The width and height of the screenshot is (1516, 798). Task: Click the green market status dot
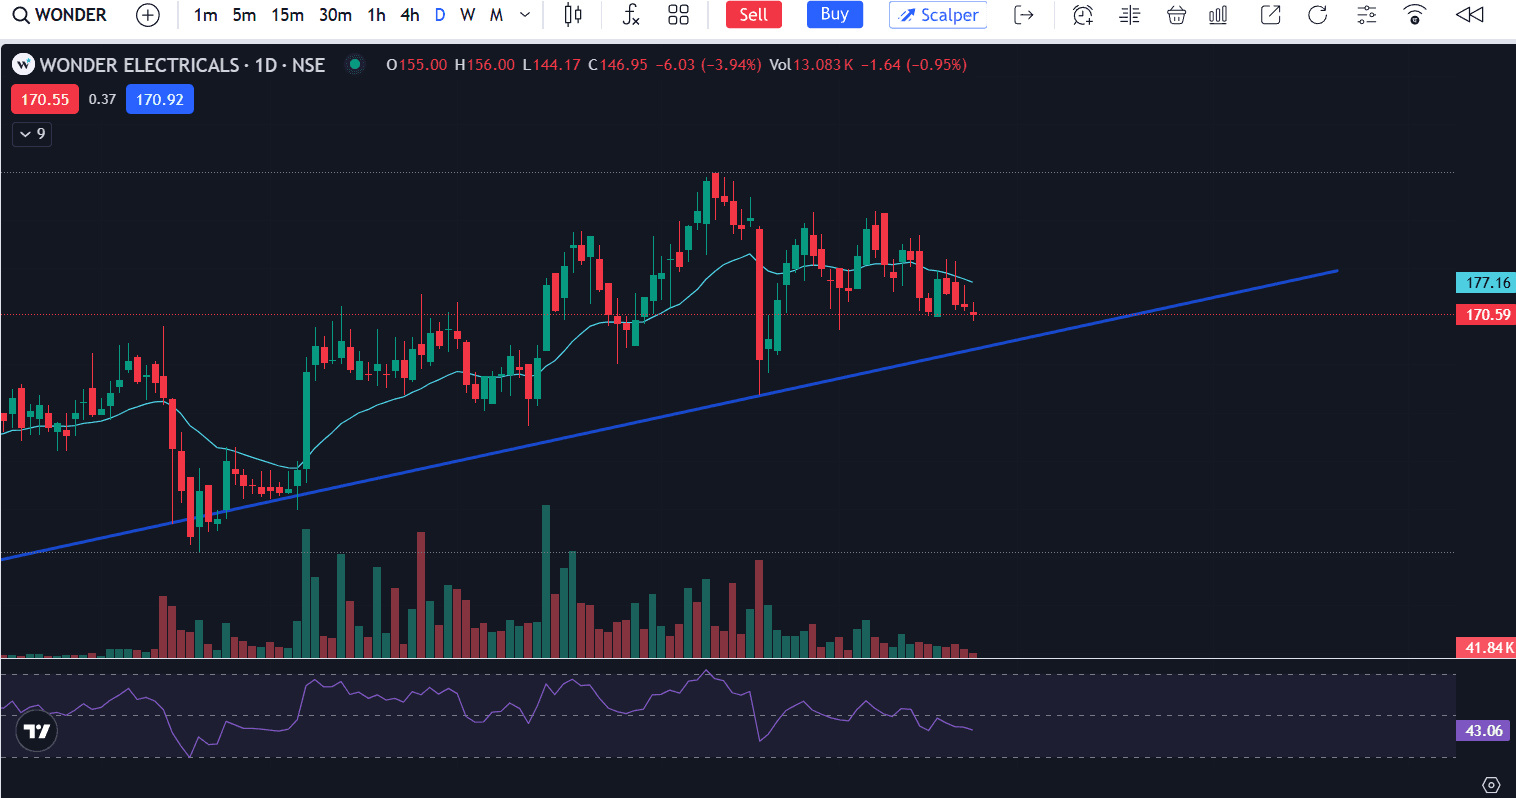pyautogui.click(x=354, y=65)
